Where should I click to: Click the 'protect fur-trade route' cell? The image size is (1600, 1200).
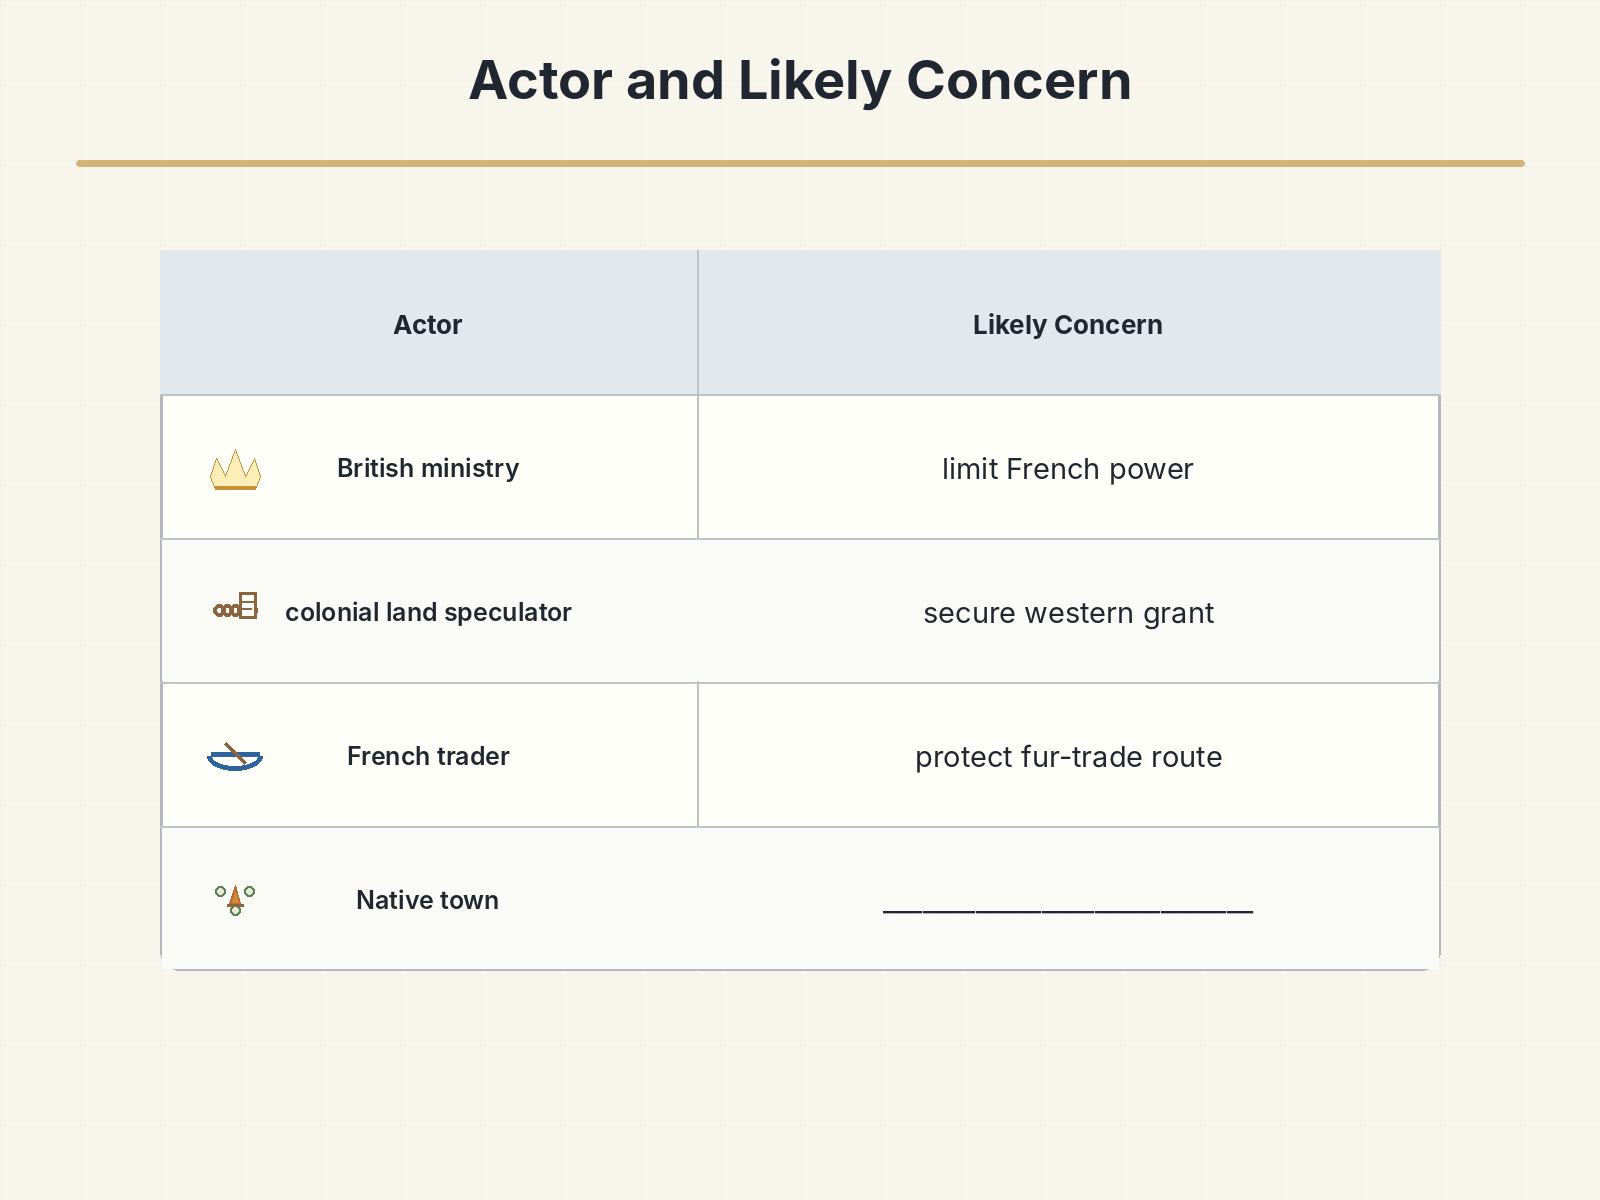(x=1068, y=756)
